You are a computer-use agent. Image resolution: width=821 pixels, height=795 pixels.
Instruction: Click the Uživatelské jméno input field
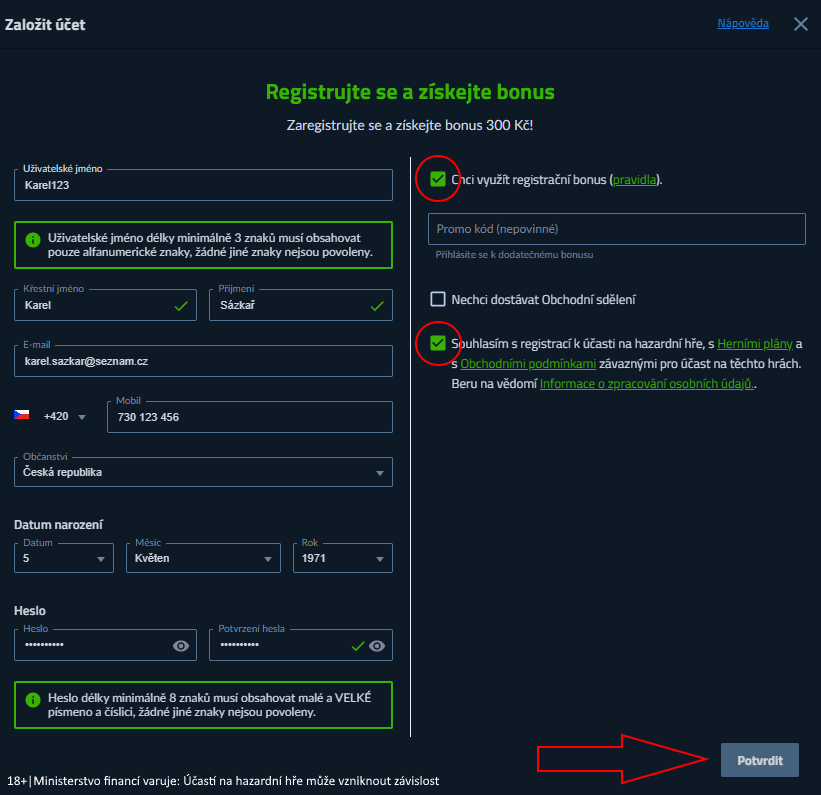coord(203,185)
